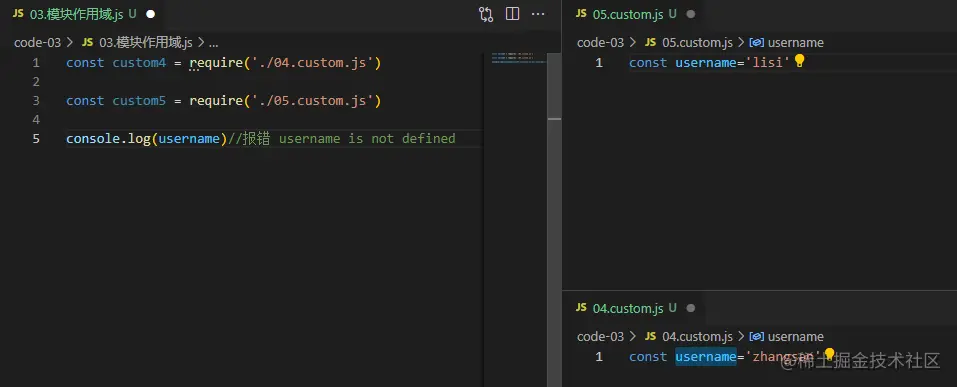Viewport: 957px width, 387px height.
Task: Click empty line 4 in left editor
Action: click(275, 120)
